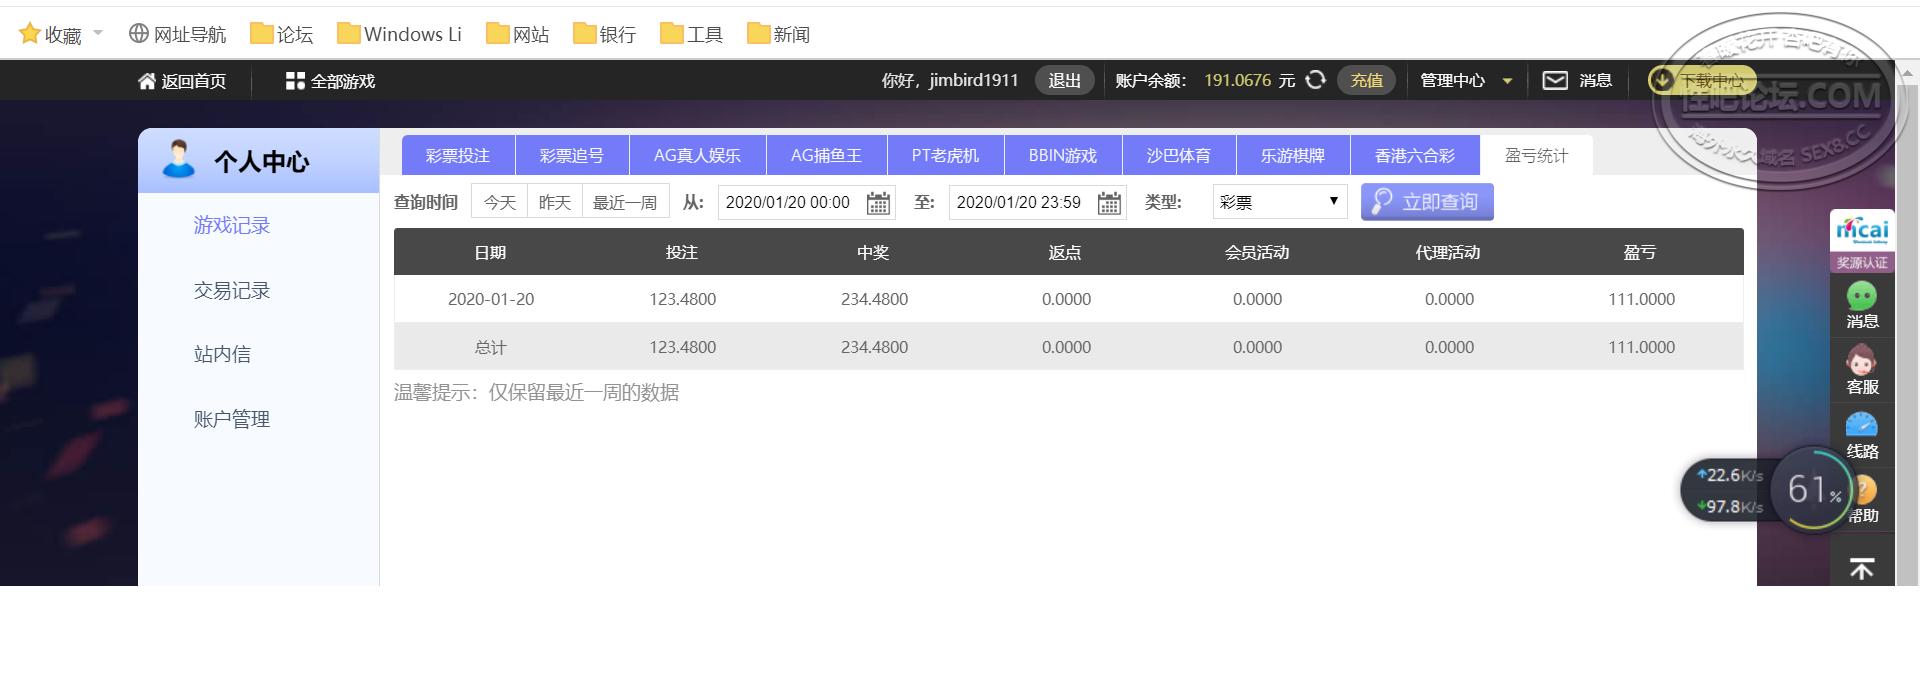This screenshot has width=1920, height=697.
Task: Open the 类型 dropdown showing 彩票
Action: (1279, 202)
